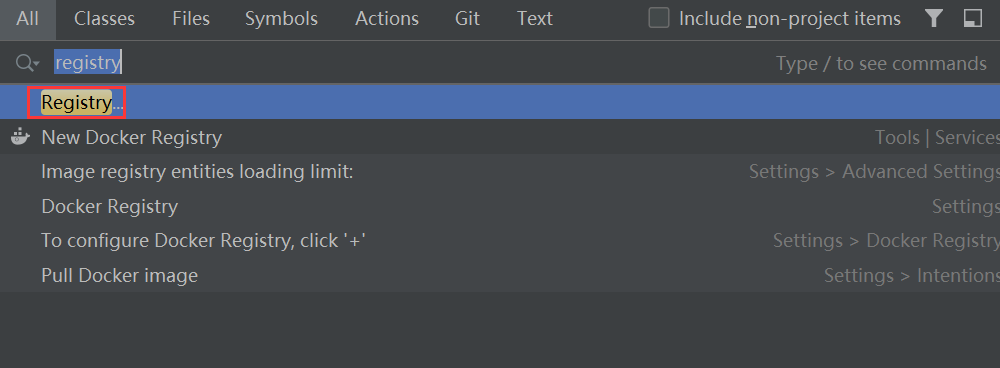The width and height of the screenshot is (1000, 368).
Task: Open results in Find tool window icon
Action: tap(973, 19)
